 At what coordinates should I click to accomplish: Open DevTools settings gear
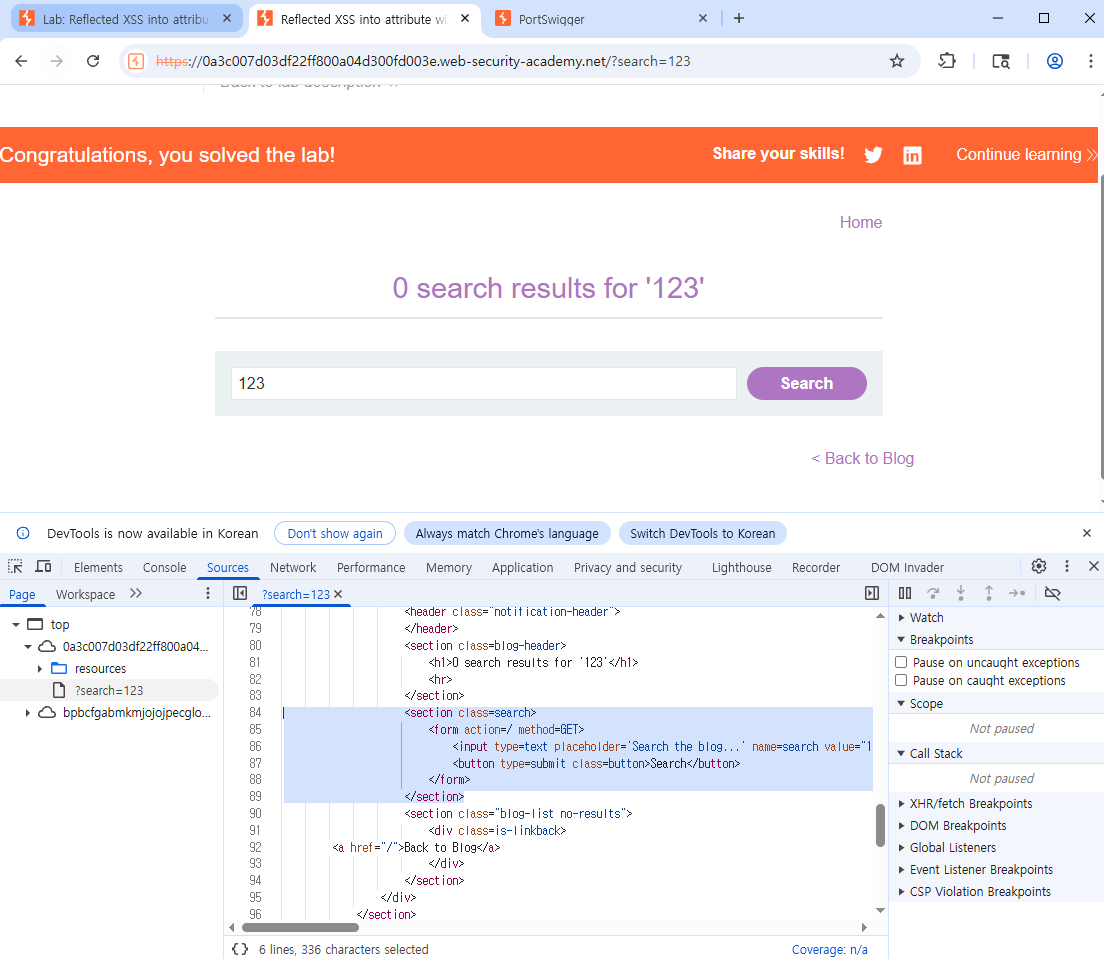coord(1039,566)
